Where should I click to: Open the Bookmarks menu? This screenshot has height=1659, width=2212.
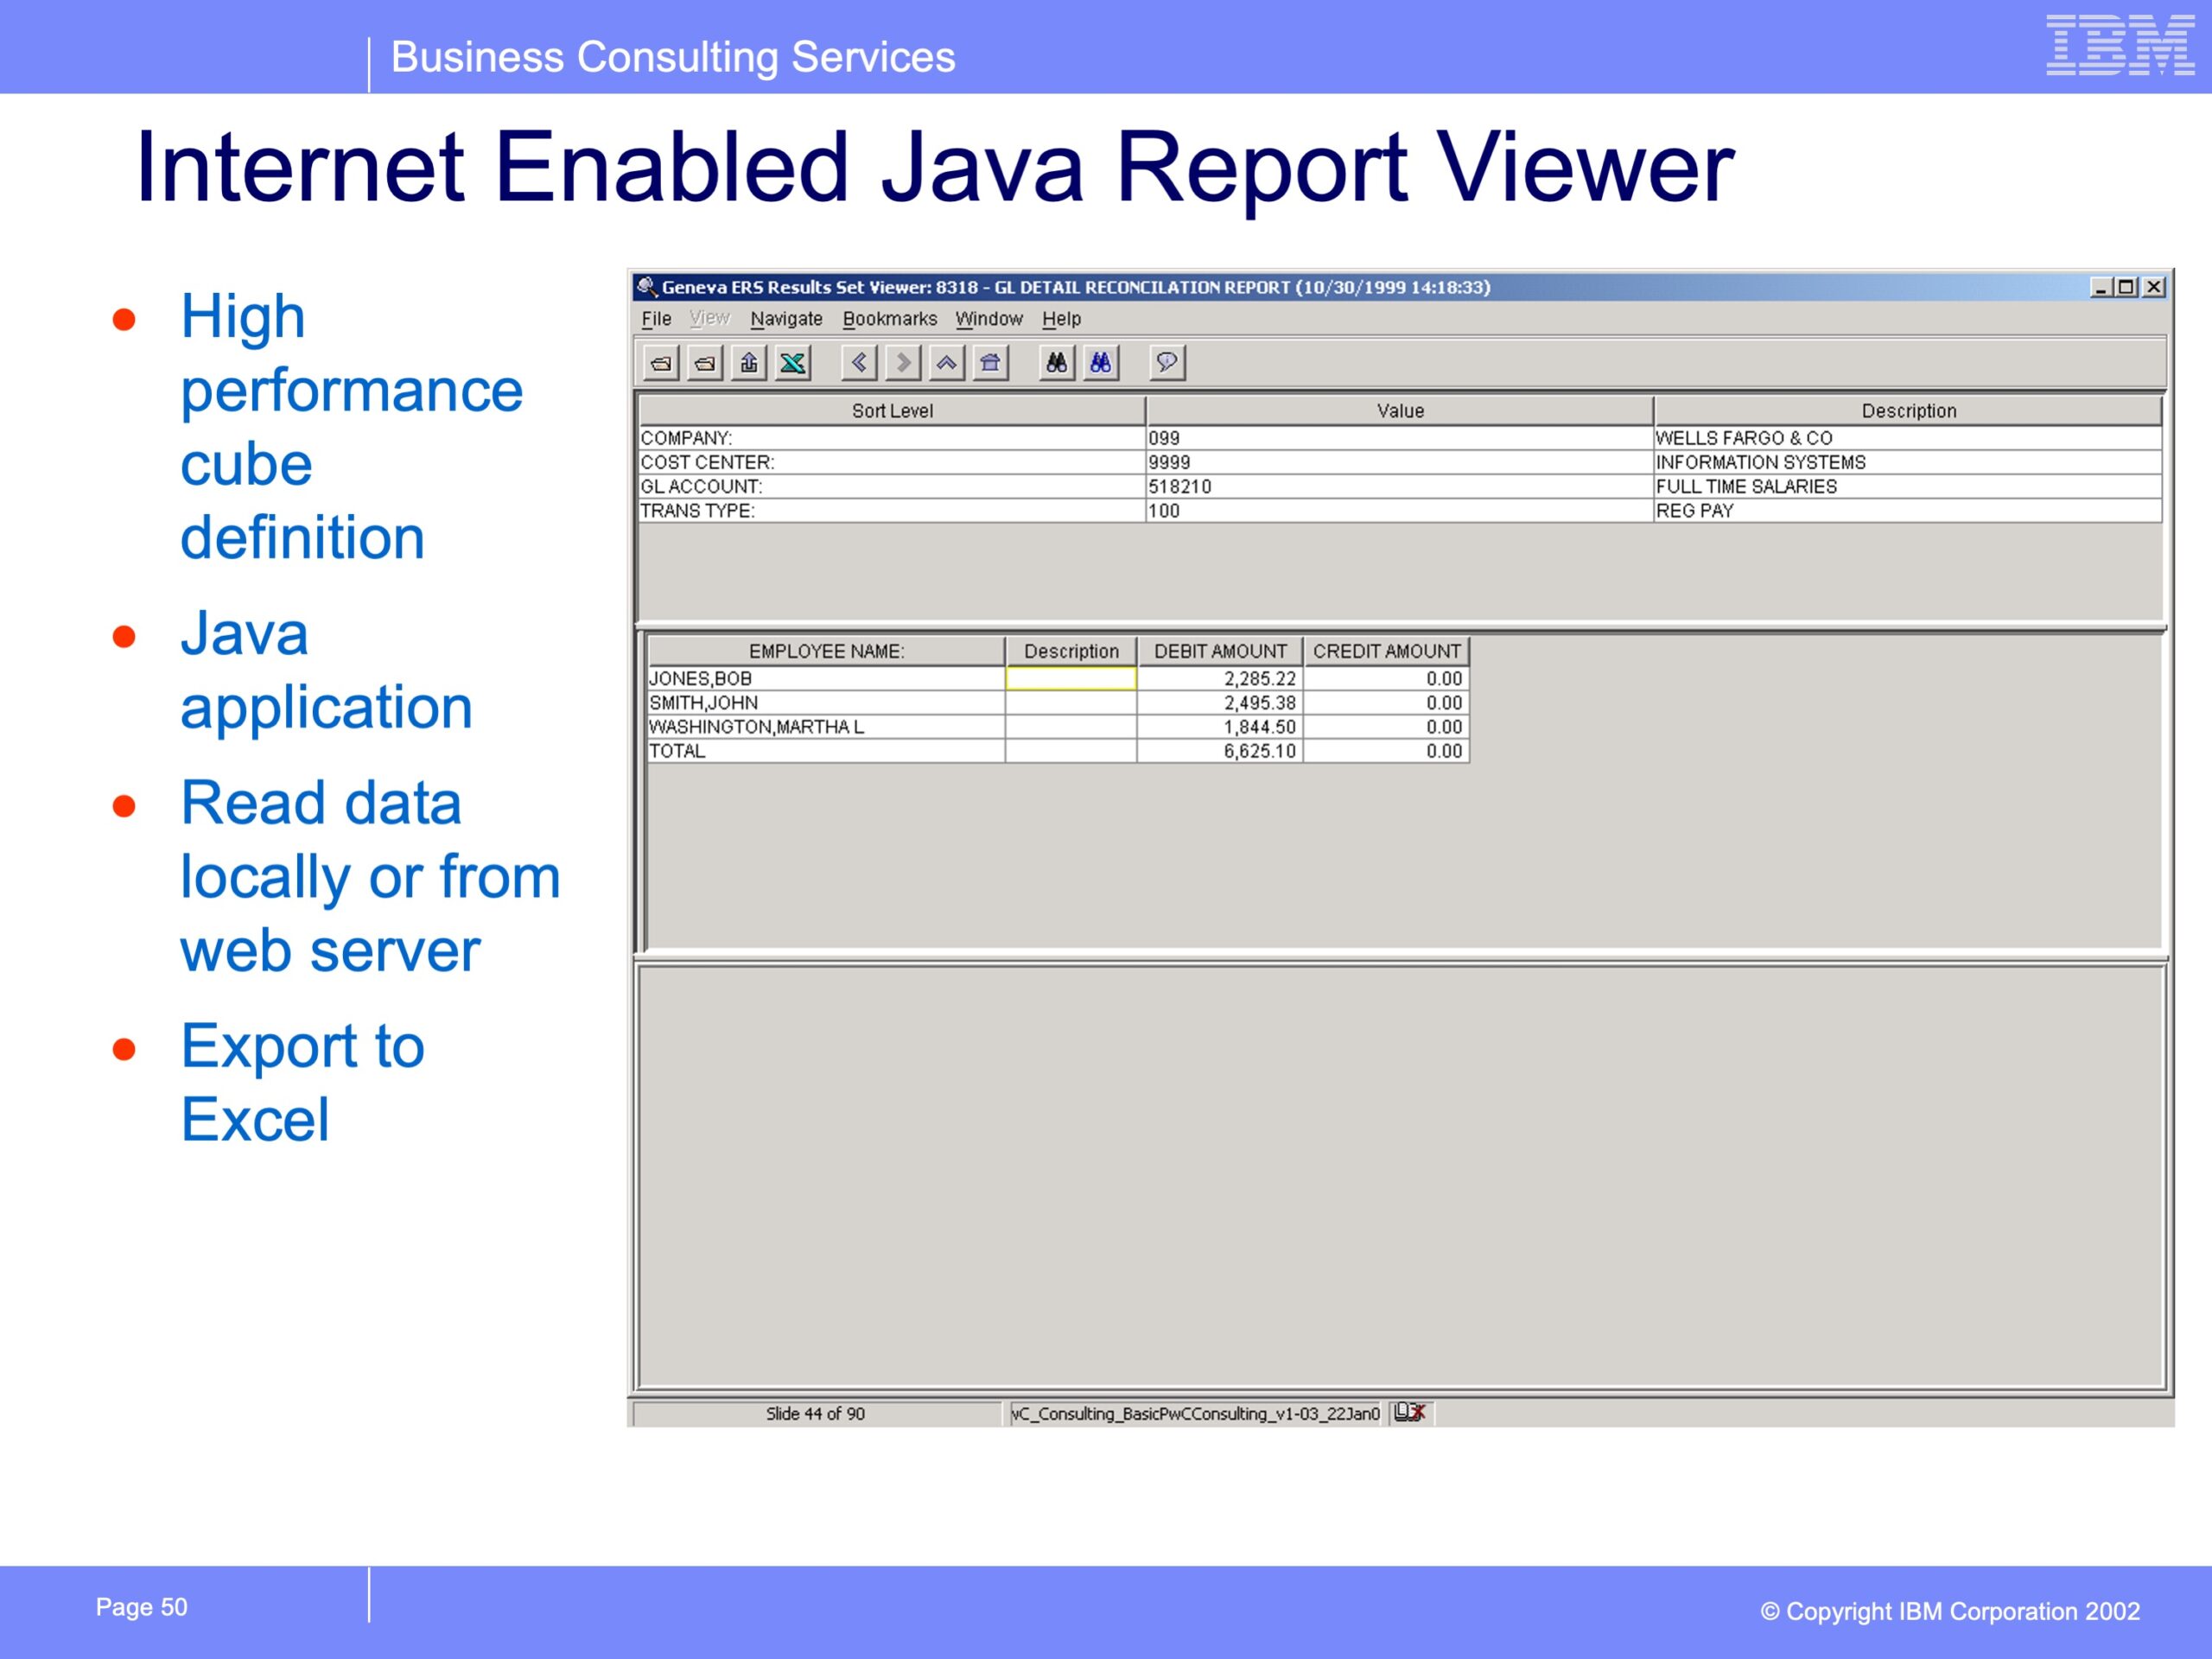(890, 319)
